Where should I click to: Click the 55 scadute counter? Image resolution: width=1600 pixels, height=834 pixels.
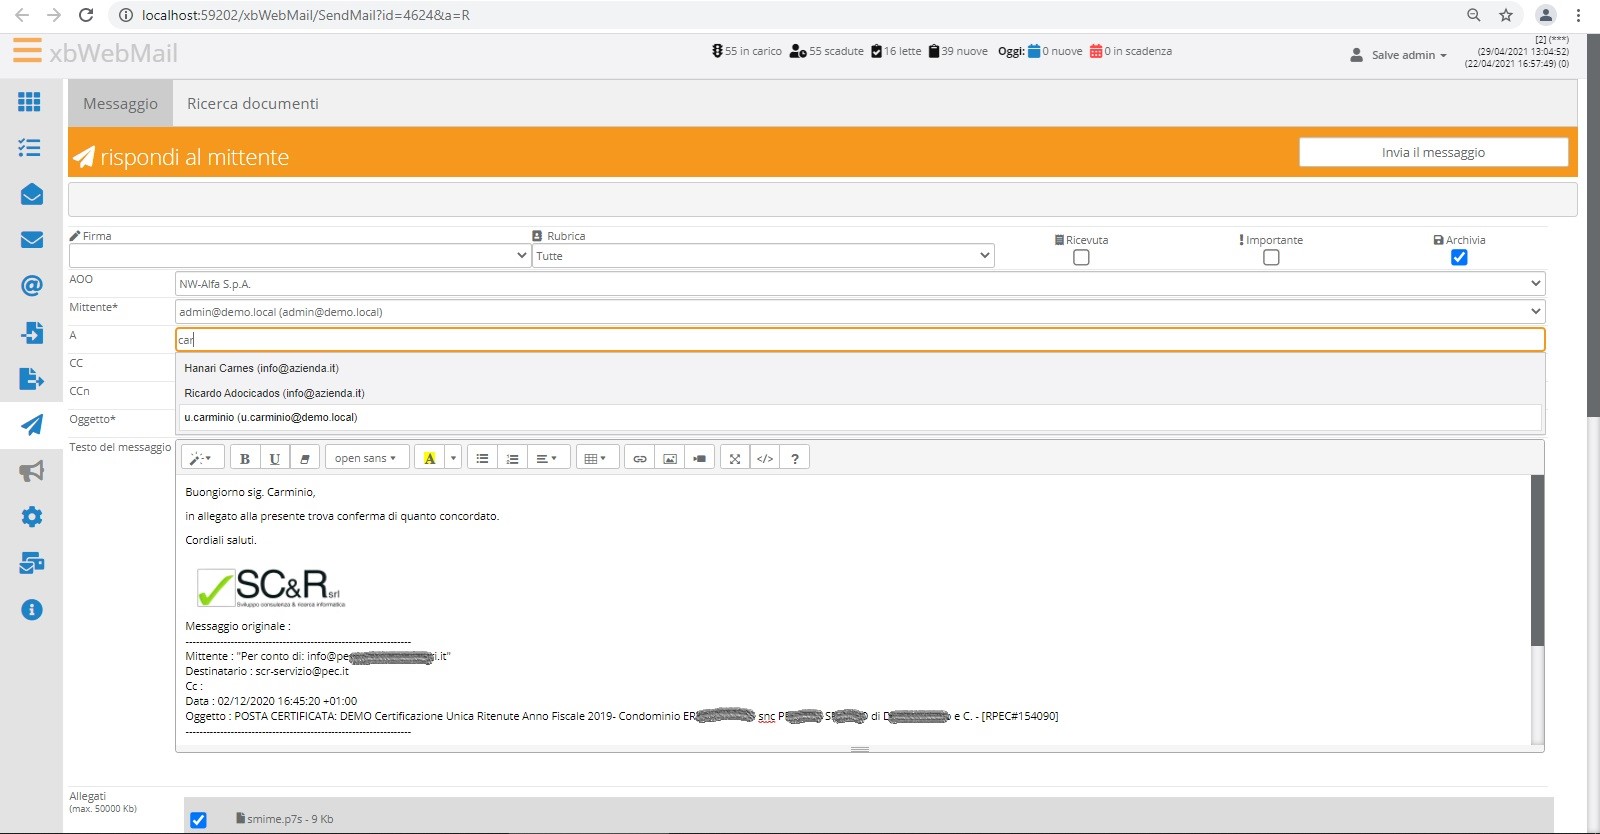827,51
